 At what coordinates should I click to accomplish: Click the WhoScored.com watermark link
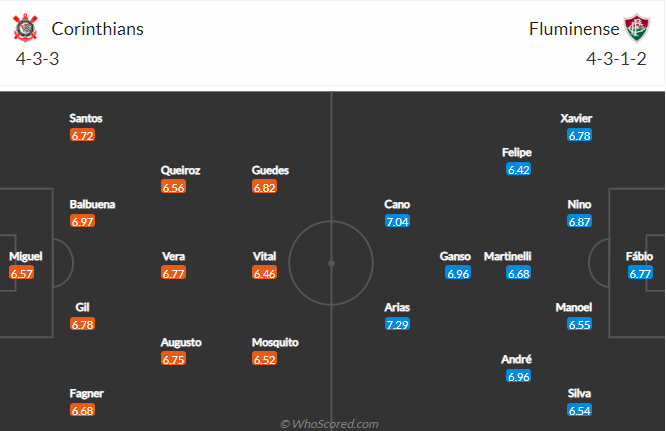pos(329,424)
